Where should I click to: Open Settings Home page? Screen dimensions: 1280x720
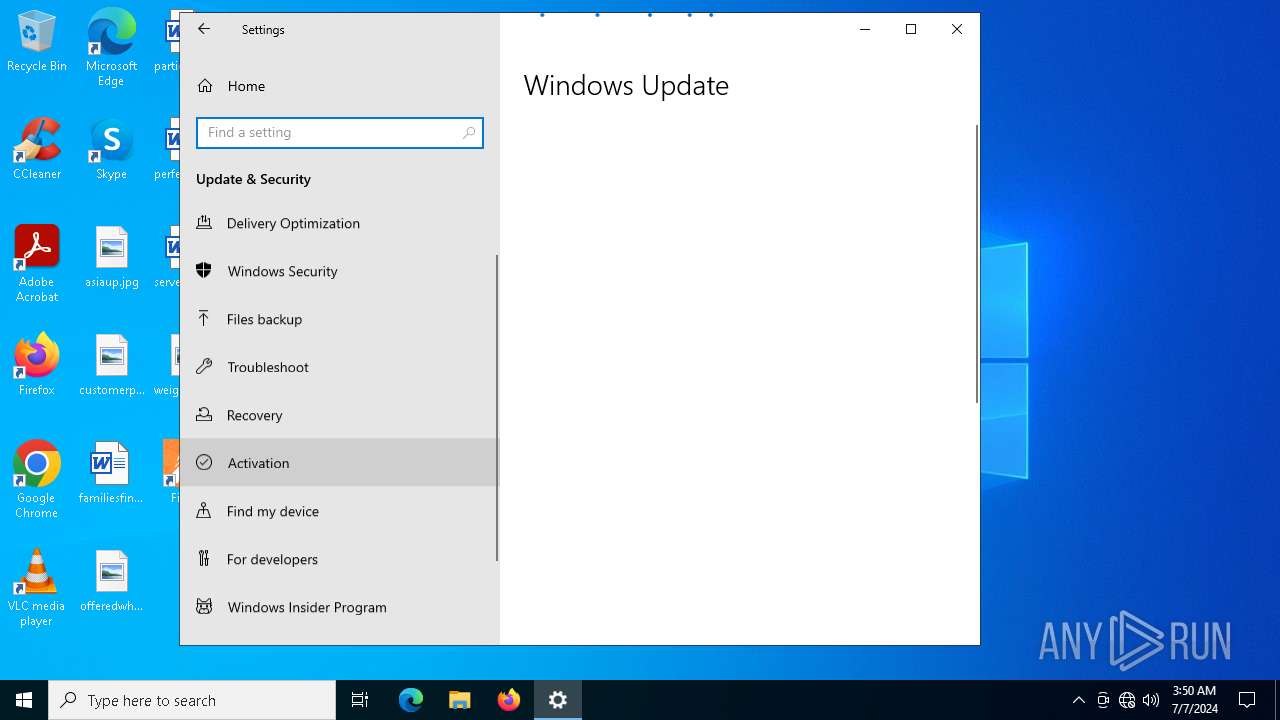(340, 86)
